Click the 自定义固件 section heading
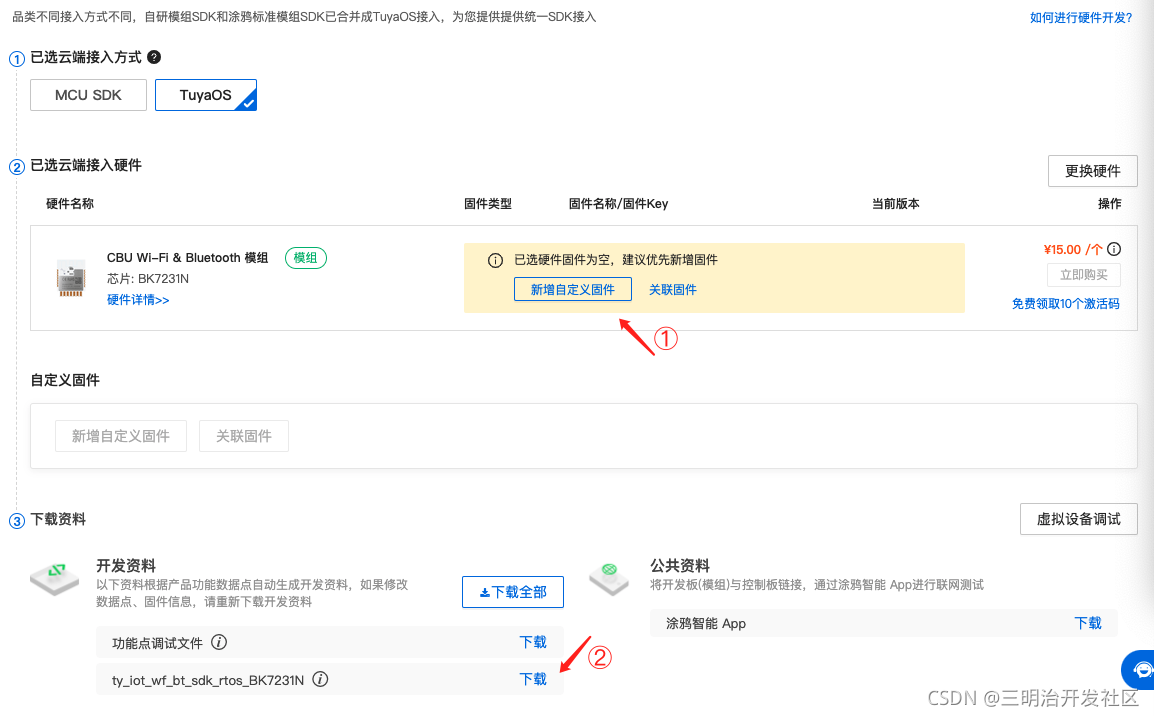The width and height of the screenshot is (1154, 716). pos(65,380)
